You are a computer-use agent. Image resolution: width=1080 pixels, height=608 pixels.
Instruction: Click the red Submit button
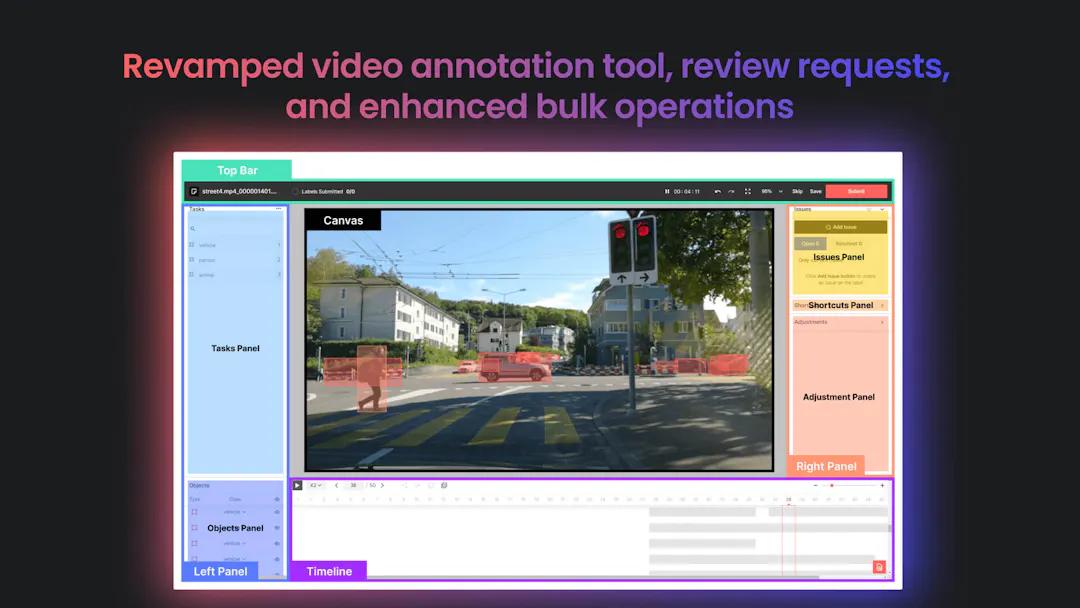point(857,190)
